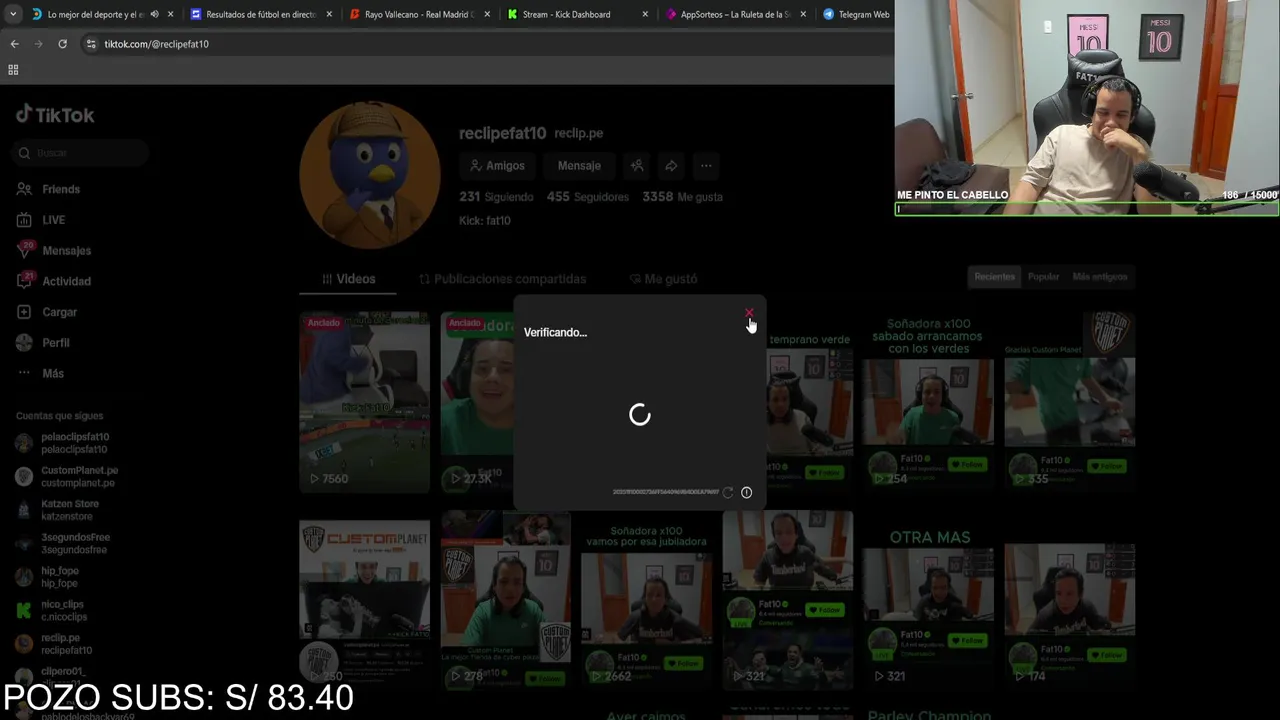Switch to the Me gustó tab

point(663,279)
